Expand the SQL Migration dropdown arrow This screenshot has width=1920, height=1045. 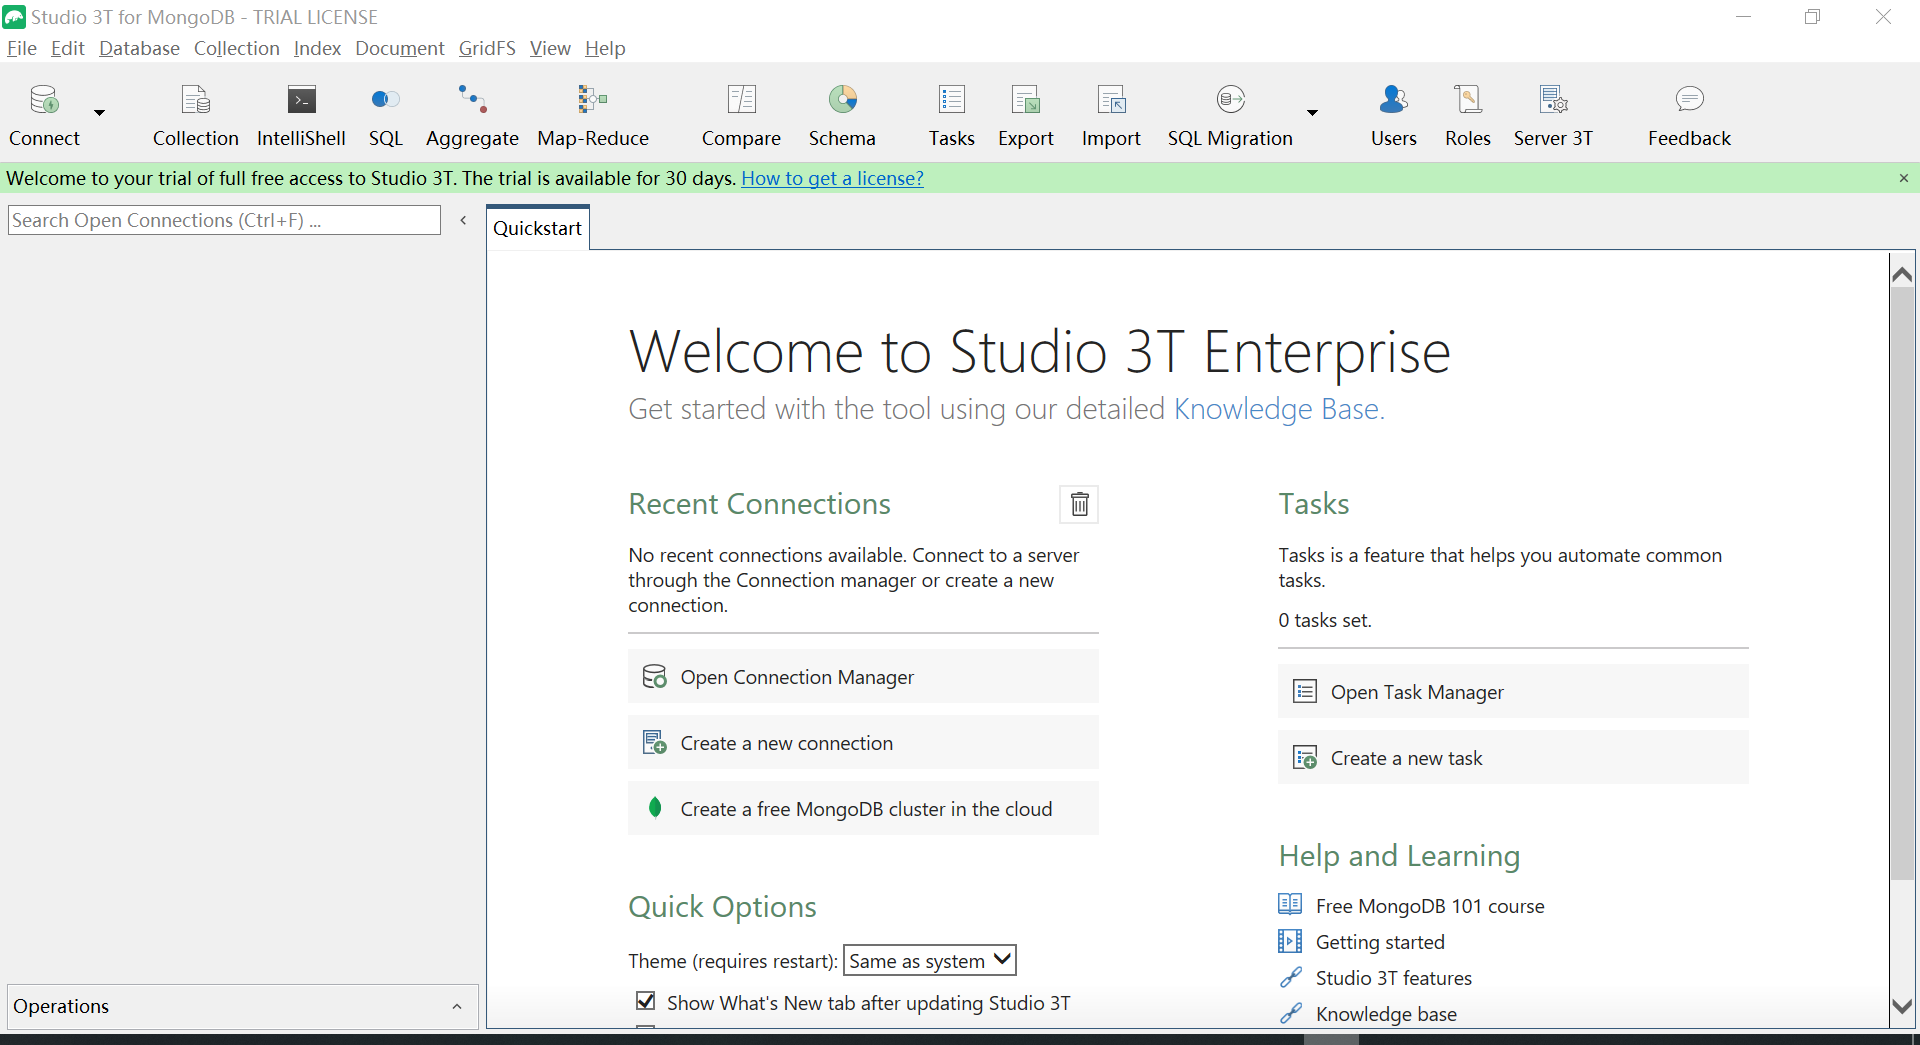click(1312, 113)
